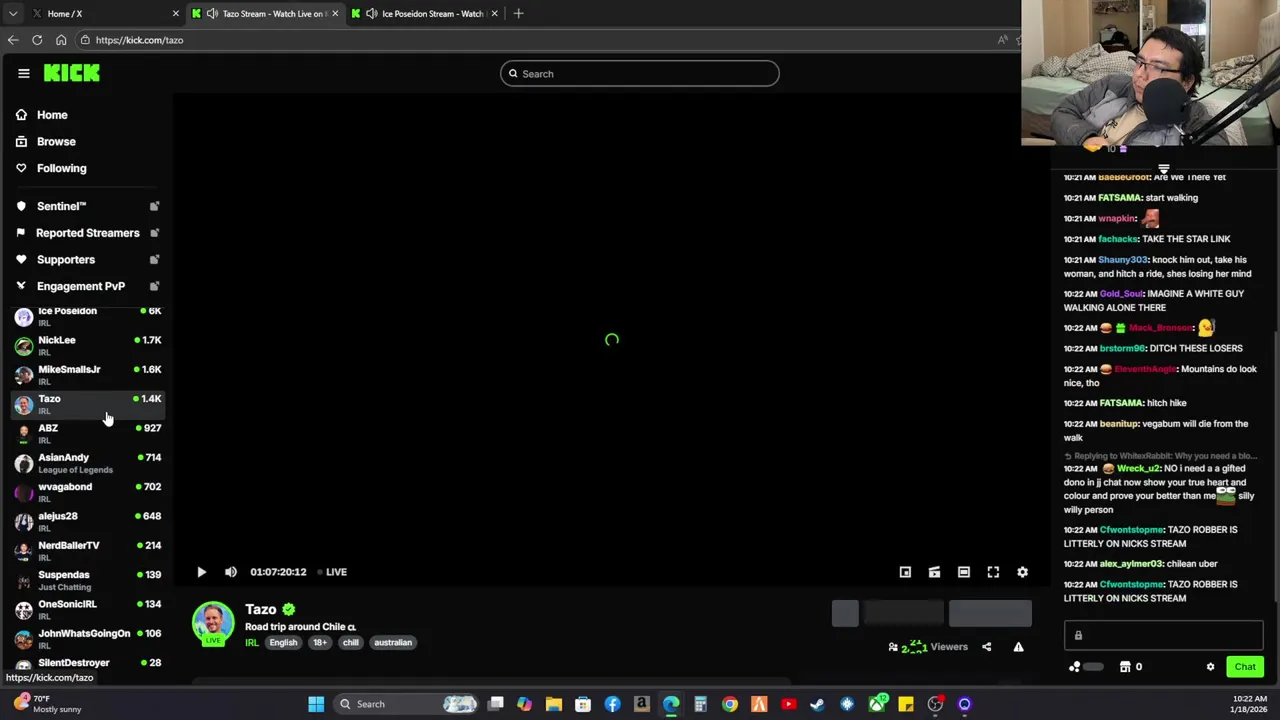Open Steam from taskbar
The width and height of the screenshot is (1280, 720).
coord(818,704)
